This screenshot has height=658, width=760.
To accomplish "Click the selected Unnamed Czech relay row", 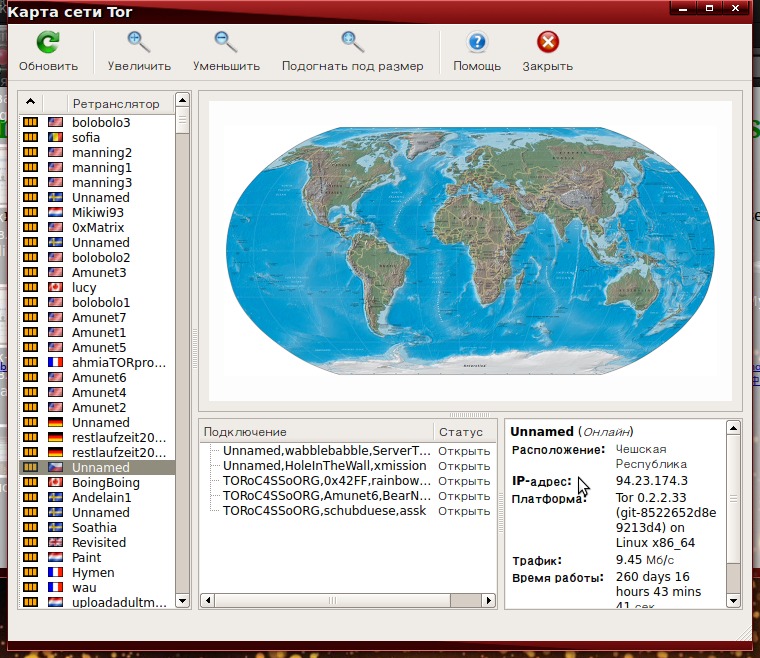I will 97,467.
